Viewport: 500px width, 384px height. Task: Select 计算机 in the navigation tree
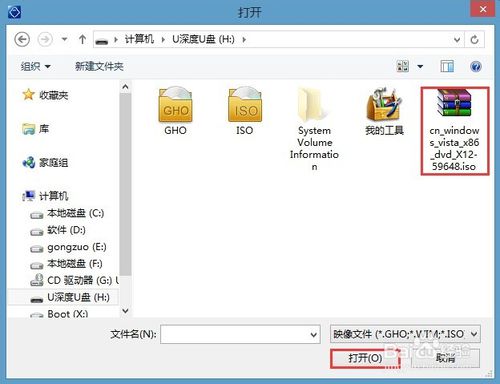45,196
